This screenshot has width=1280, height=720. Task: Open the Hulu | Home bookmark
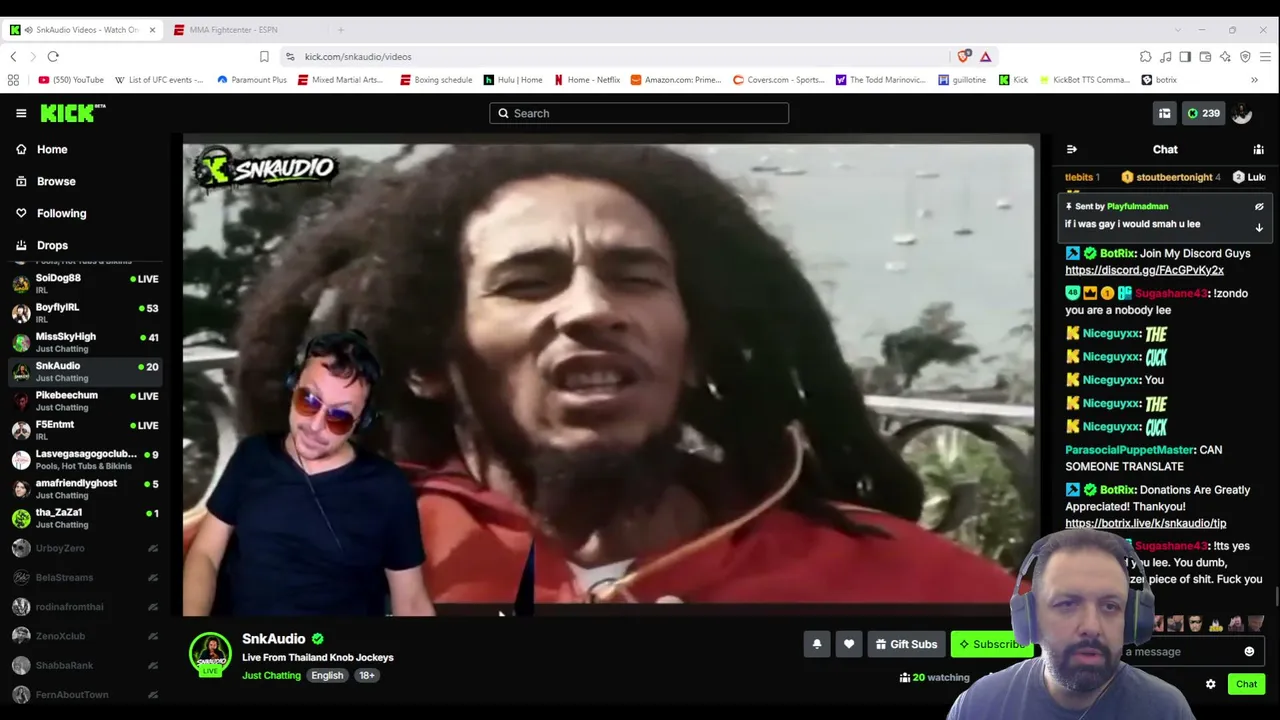[513, 80]
